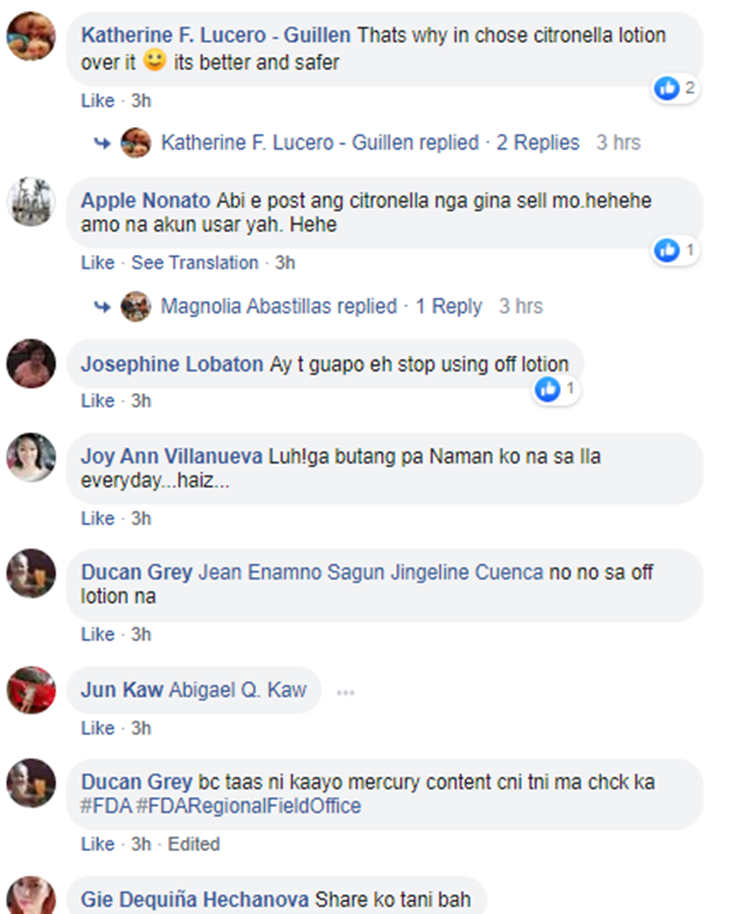Open tagged profile Abigael Q. Kaw
The height and width of the screenshot is (914, 750).
pyautogui.click(x=238, y=690)
